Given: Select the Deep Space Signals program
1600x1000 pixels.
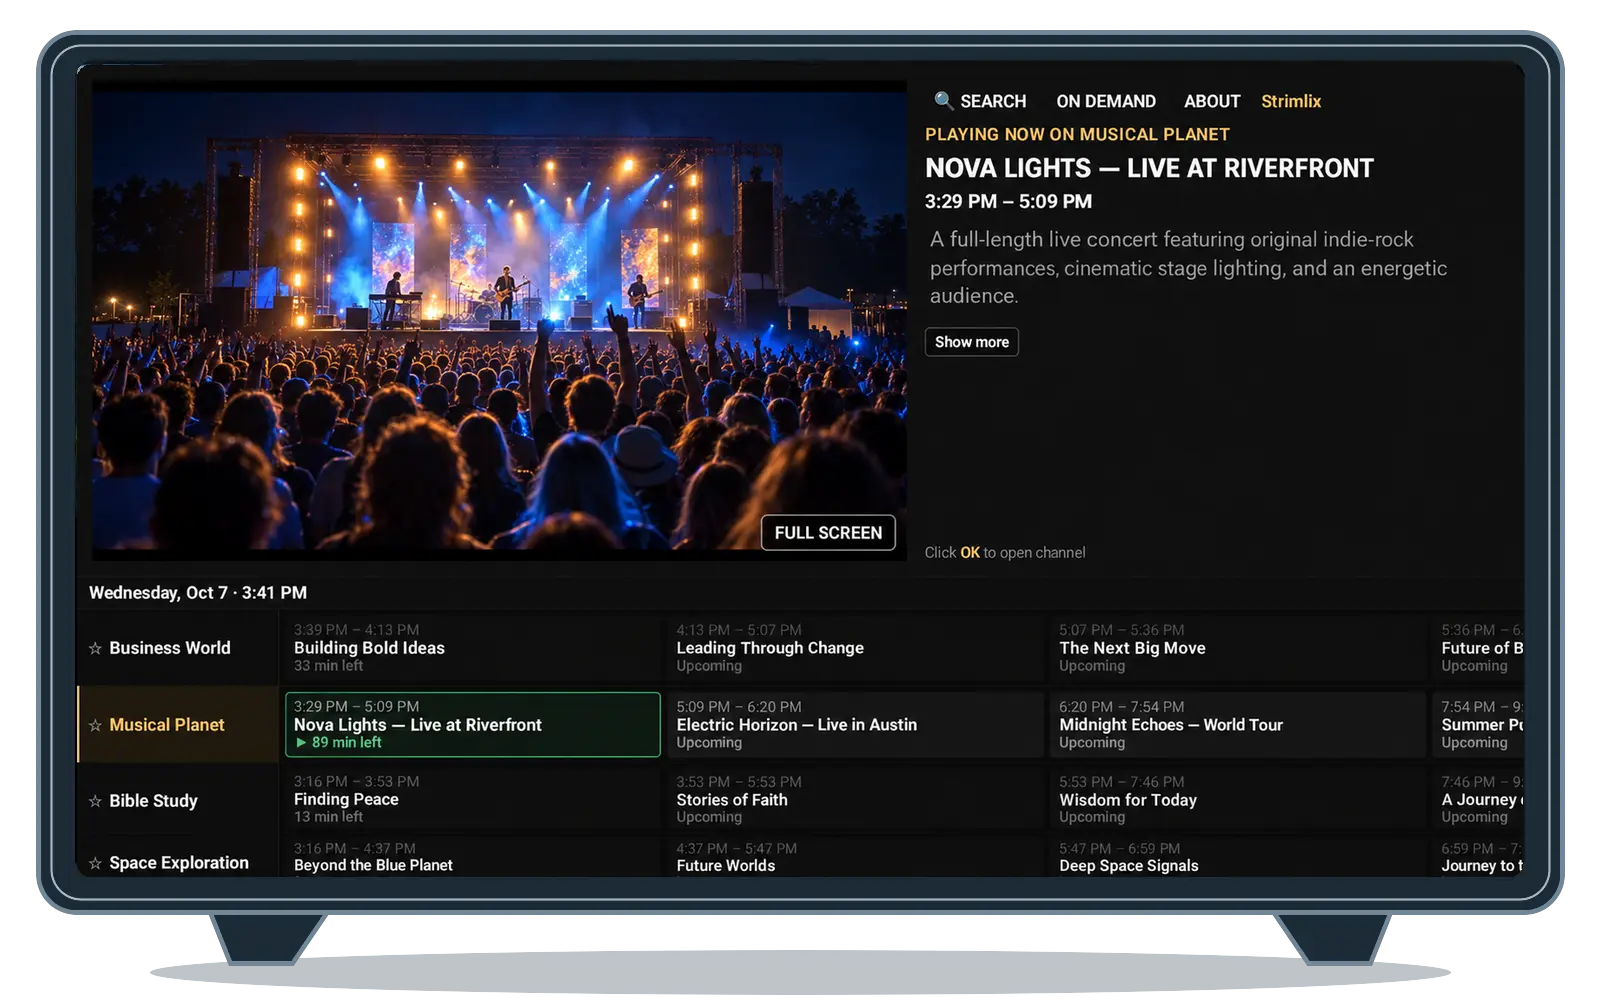Looking at the screenshot, I should [1238, 859].
